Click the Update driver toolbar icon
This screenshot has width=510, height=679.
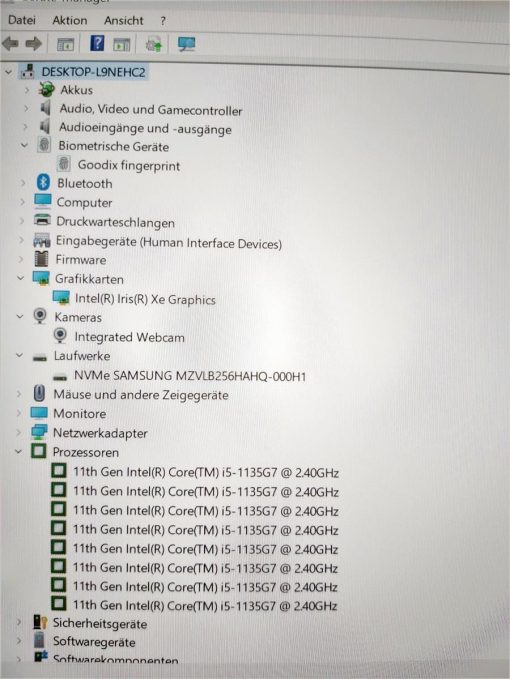(153, 44)
